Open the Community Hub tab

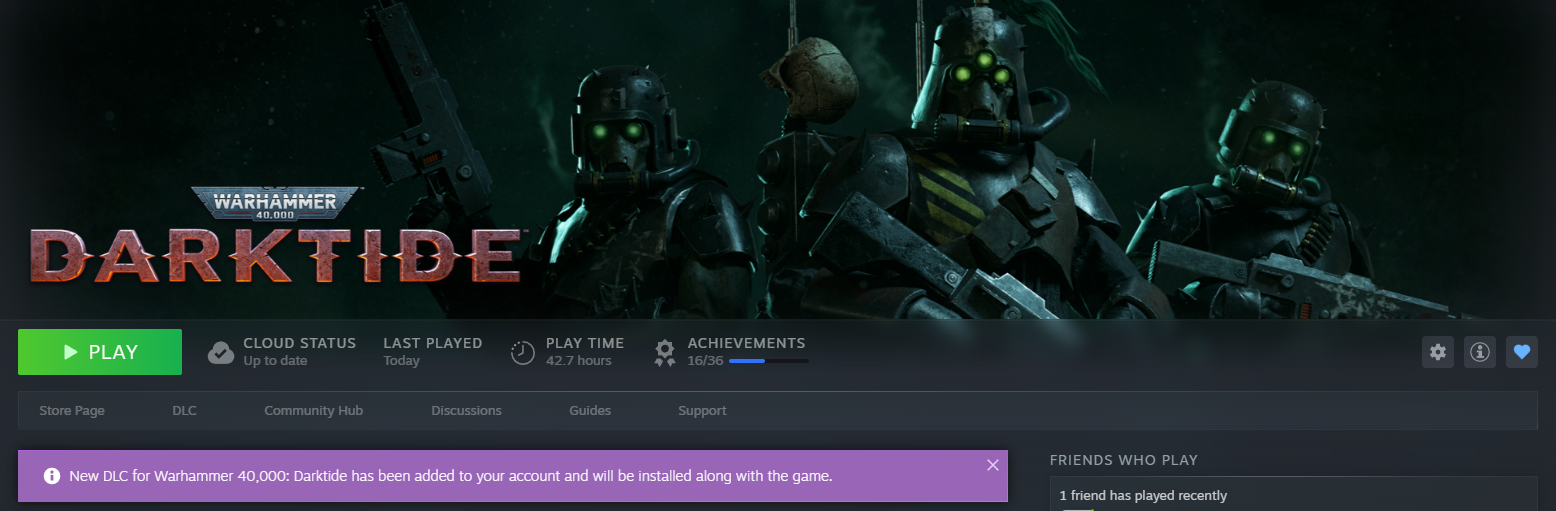pos(313,410)
